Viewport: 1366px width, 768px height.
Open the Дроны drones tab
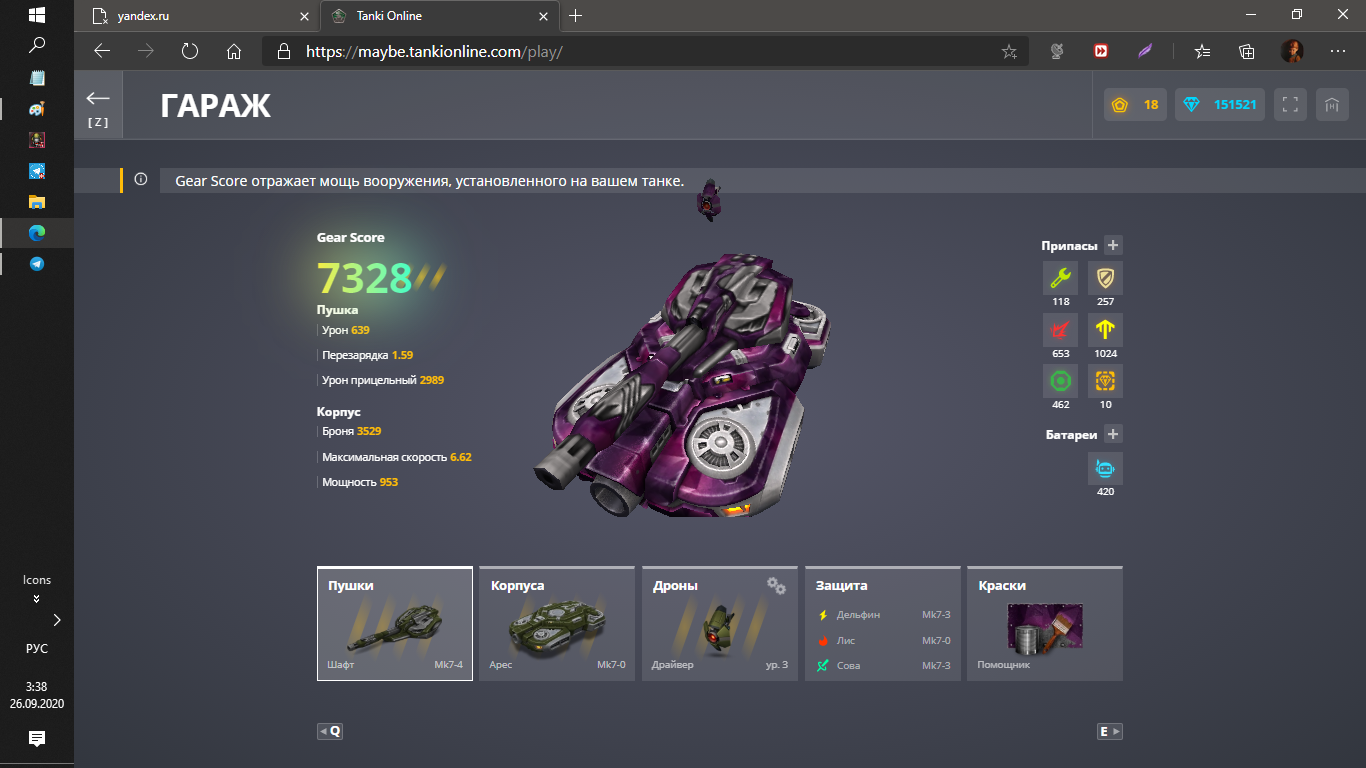pyautogui.click(x=720, y=623)
